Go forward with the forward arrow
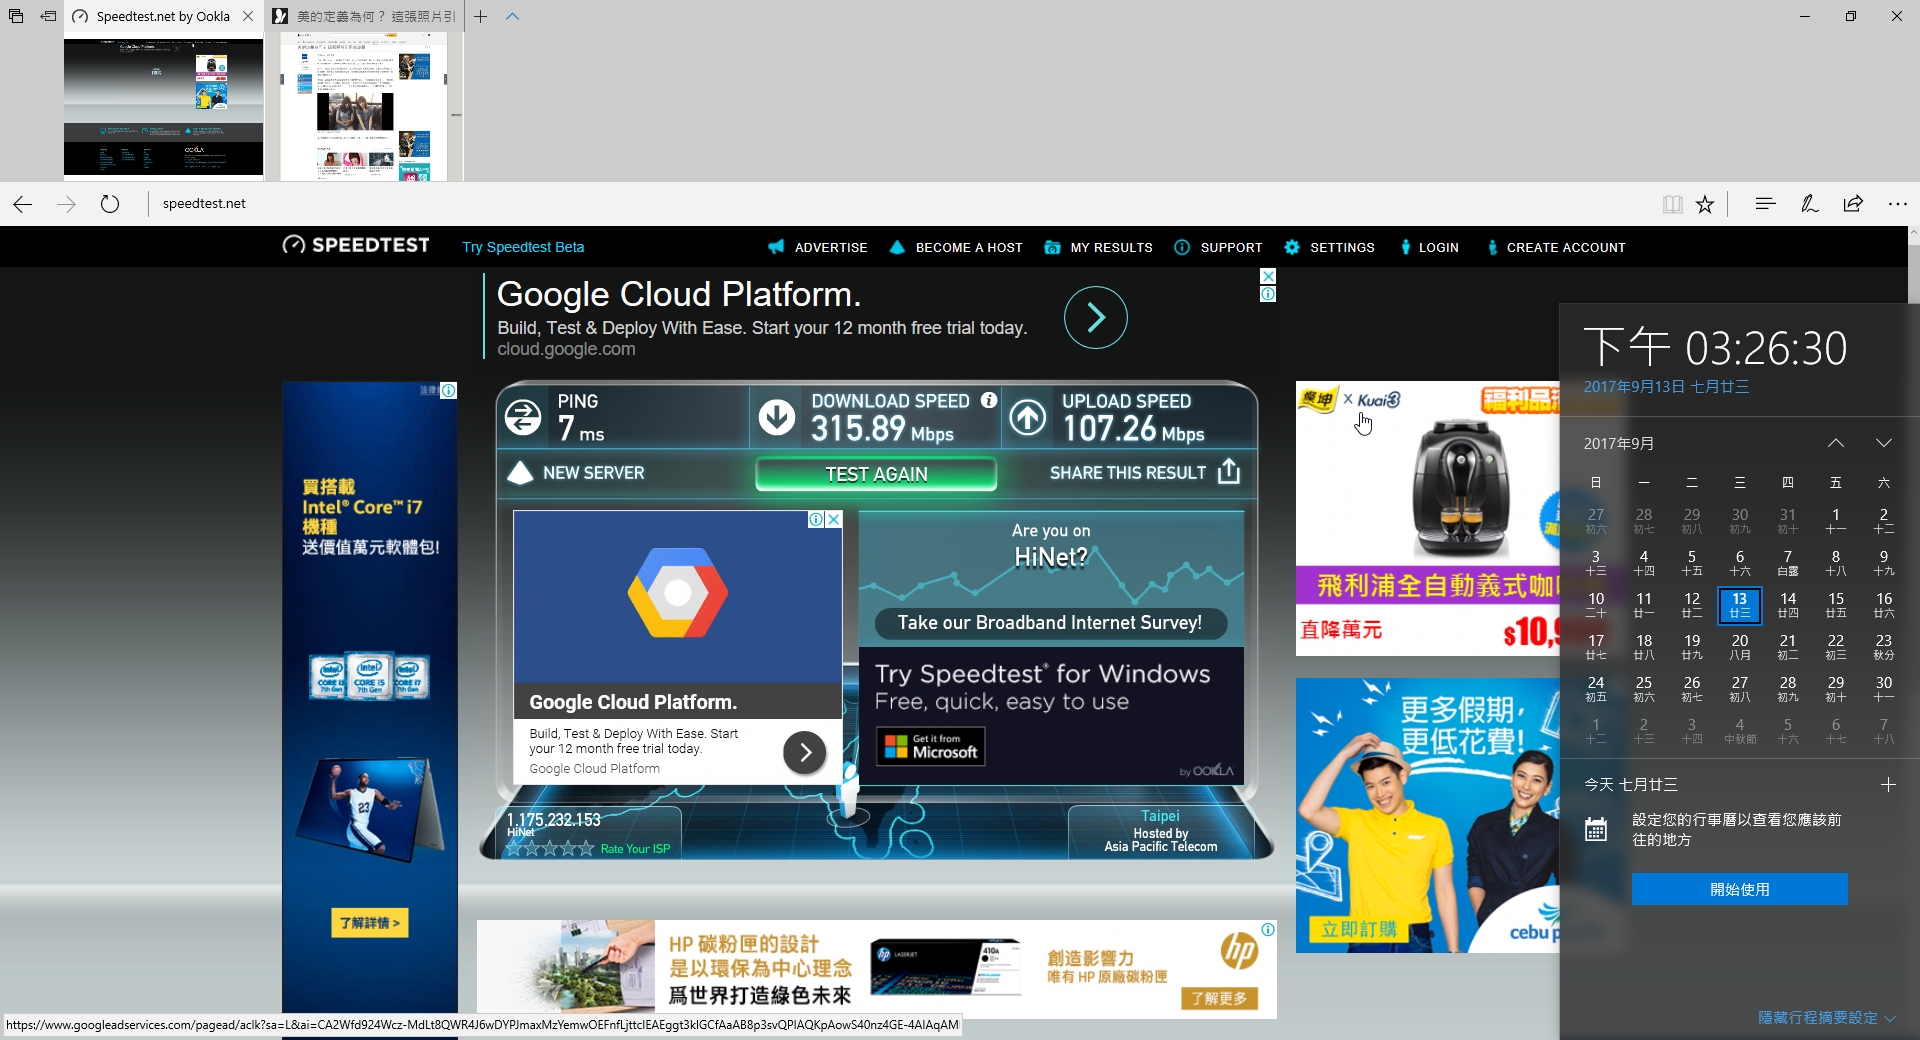Image resolution: width=1920 pixels, height=1040 pixels. pos(66,204)
